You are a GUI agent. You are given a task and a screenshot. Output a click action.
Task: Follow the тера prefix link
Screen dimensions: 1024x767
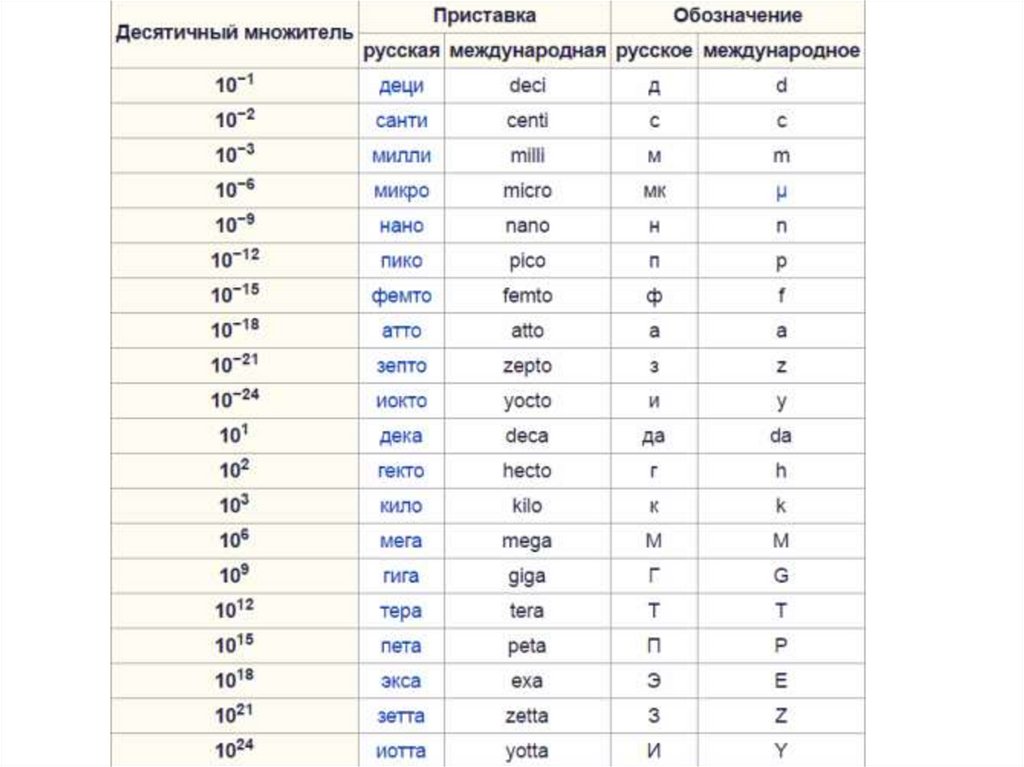click(x=400, y=611)
